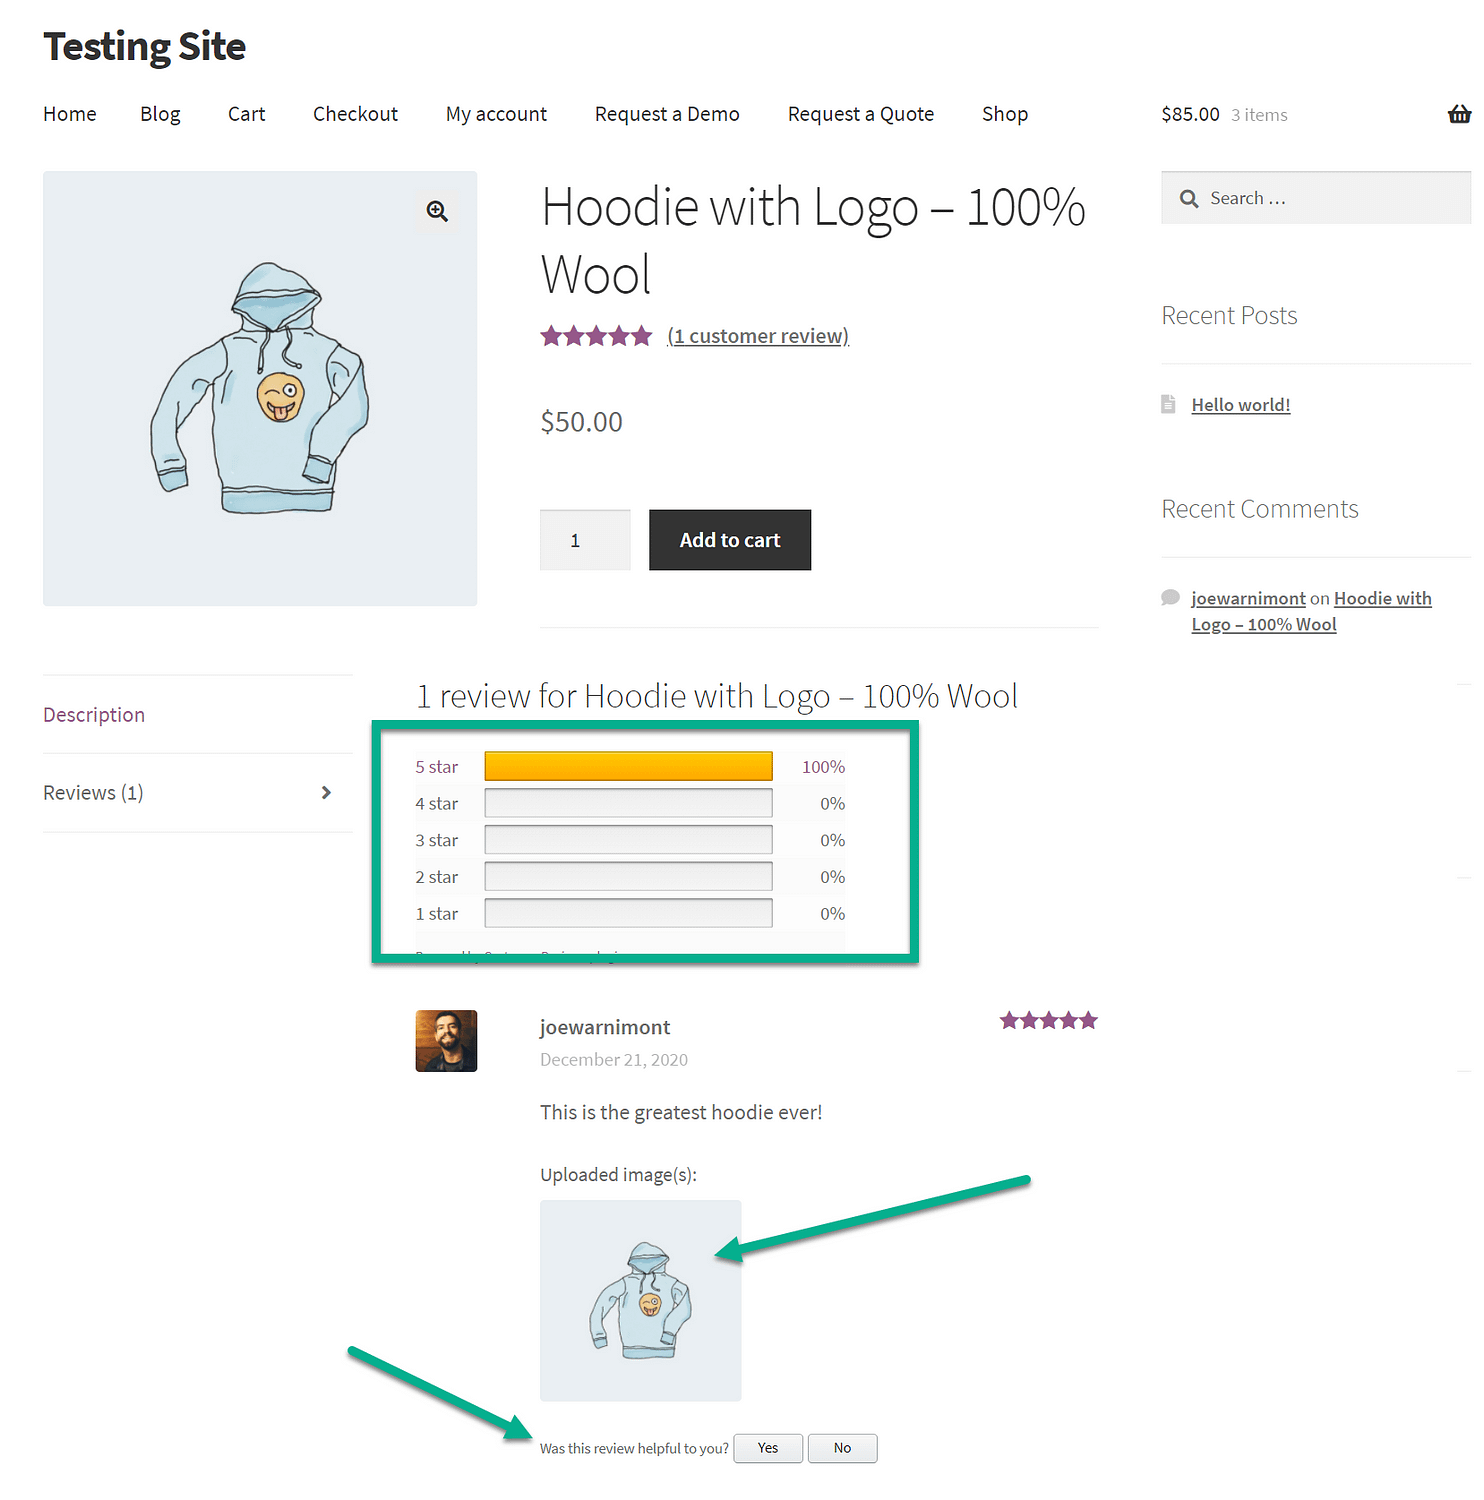The width and height of the screenshot is (1484, 1500).
Task: Click the 1 review for Hoodie heading
Action: [716, 696]
